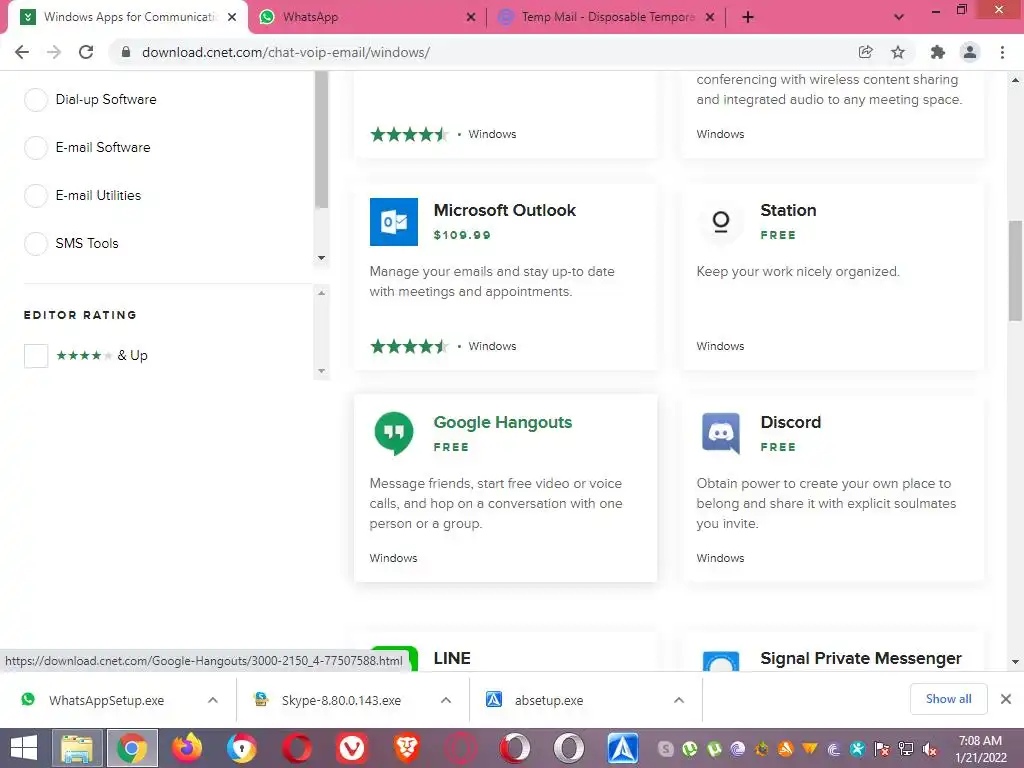Open Windows Start menu

(x=24, y=748)
